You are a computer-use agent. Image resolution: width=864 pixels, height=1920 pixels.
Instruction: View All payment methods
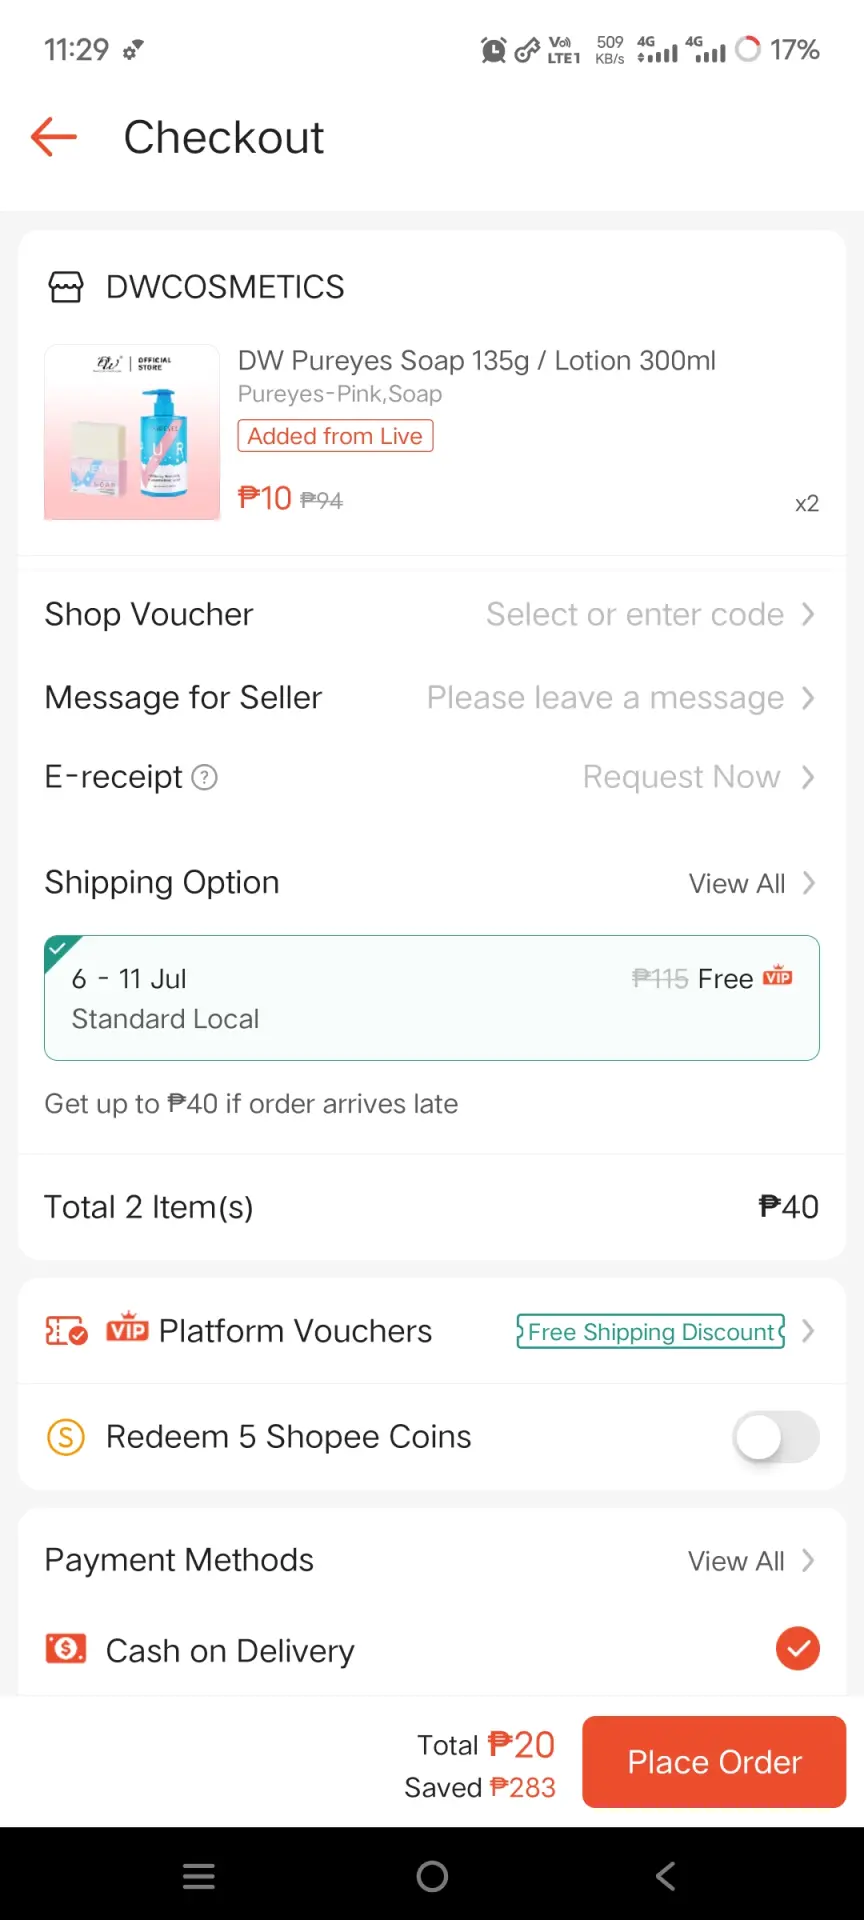pos(751,1561)
